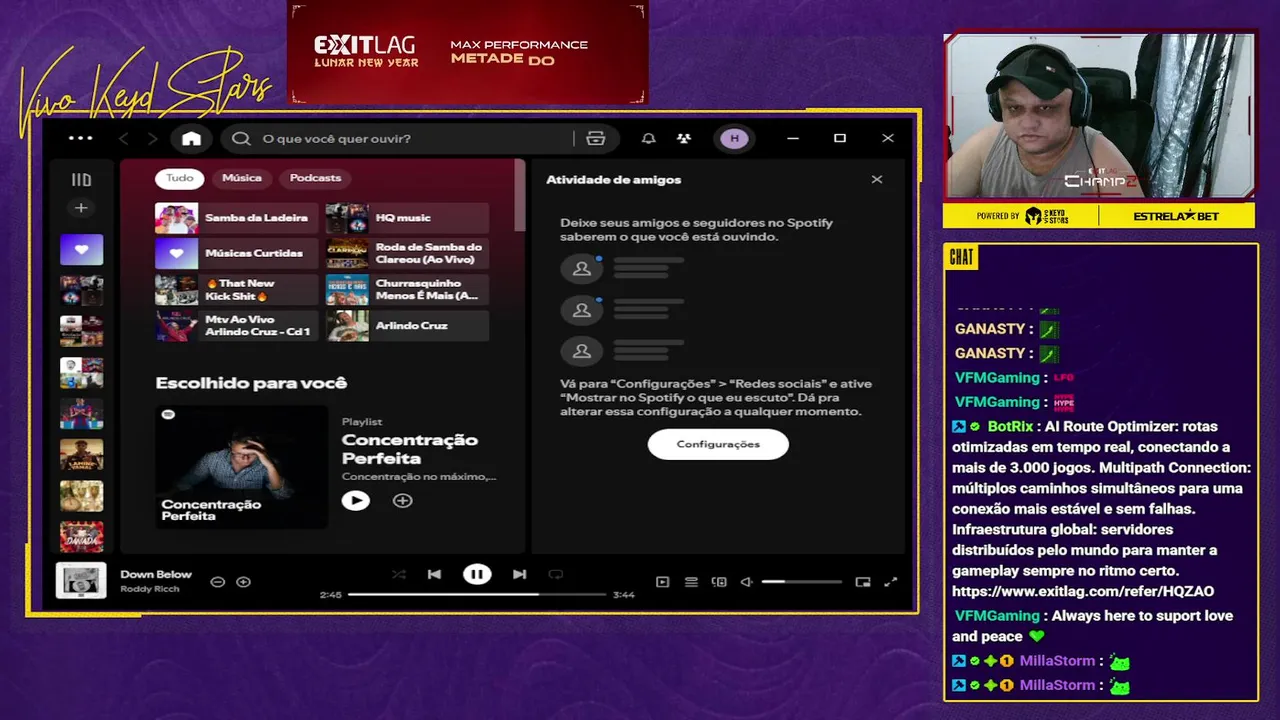
Task: Select the 'Tudo' filter chip
Action: click(x=180, y=178)
